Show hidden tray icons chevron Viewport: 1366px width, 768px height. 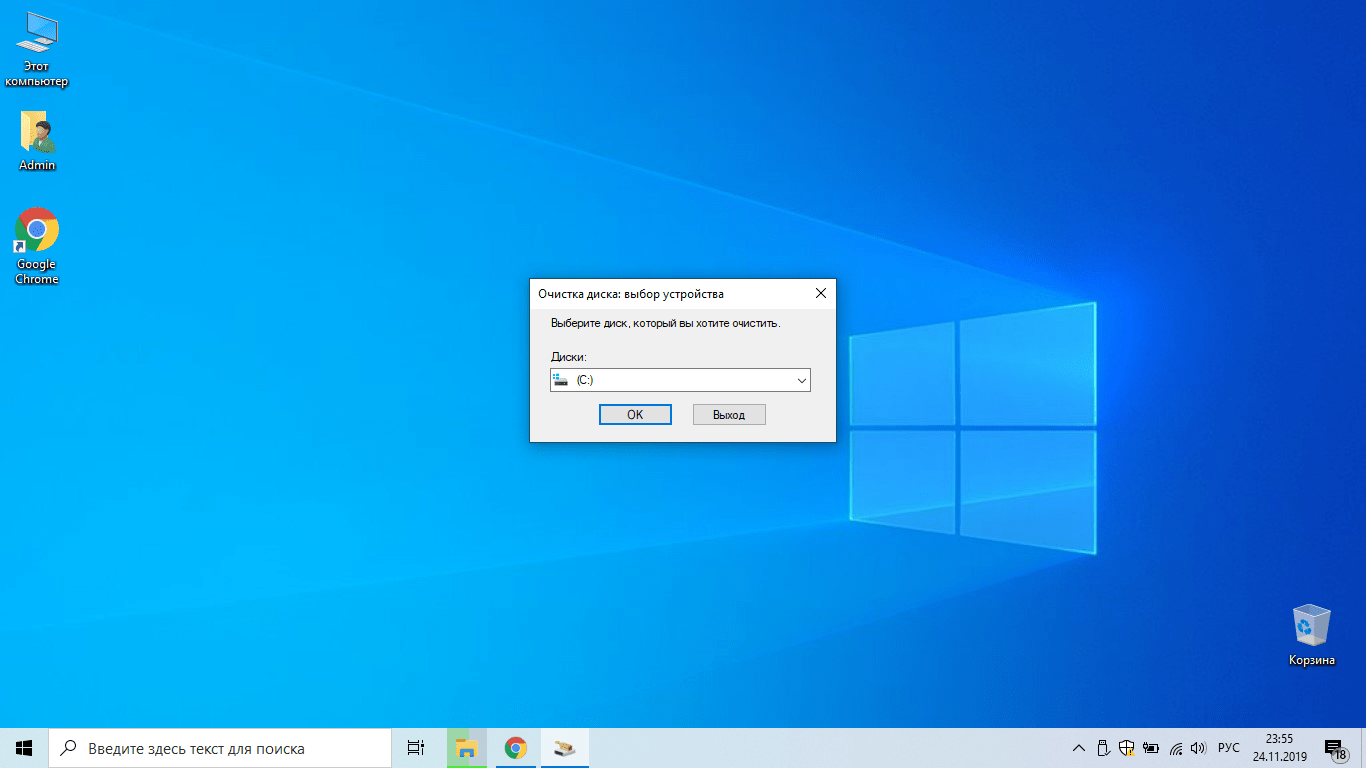click(1078, 748)
